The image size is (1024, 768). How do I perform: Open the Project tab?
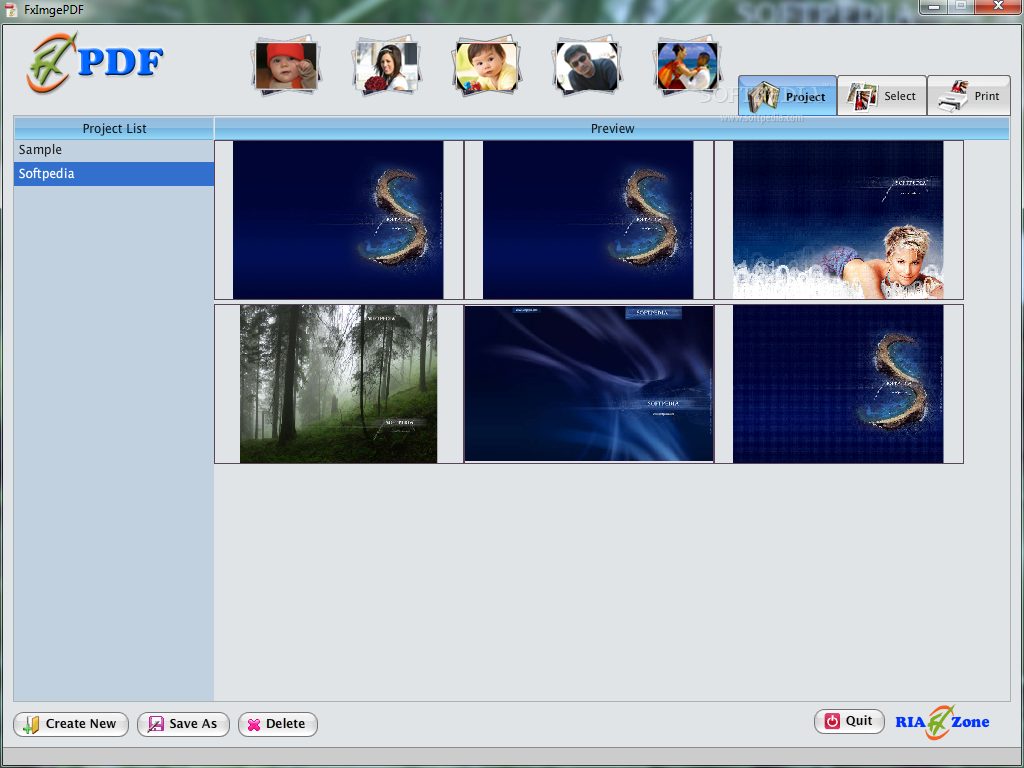click(x=788, y=96)
